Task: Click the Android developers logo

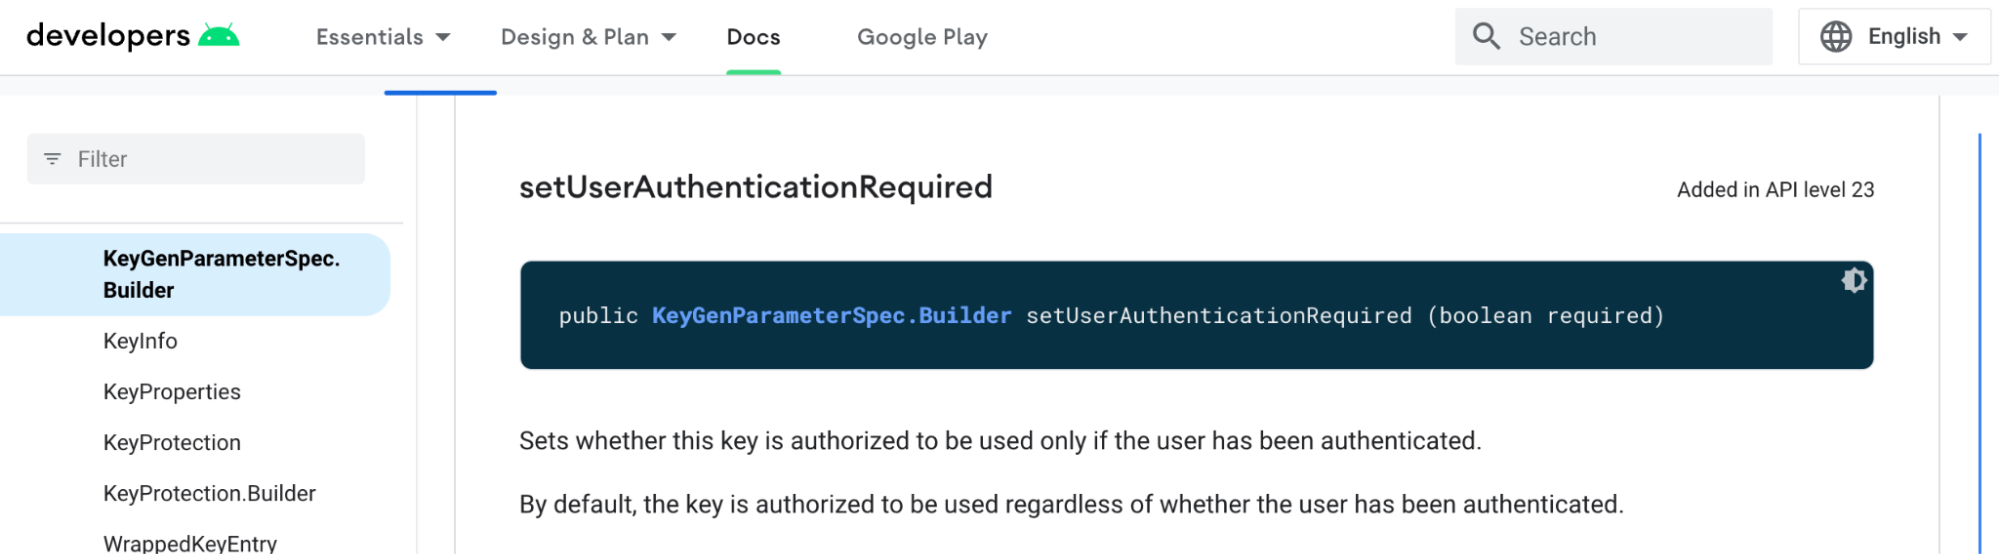Action: pos(133,36)
